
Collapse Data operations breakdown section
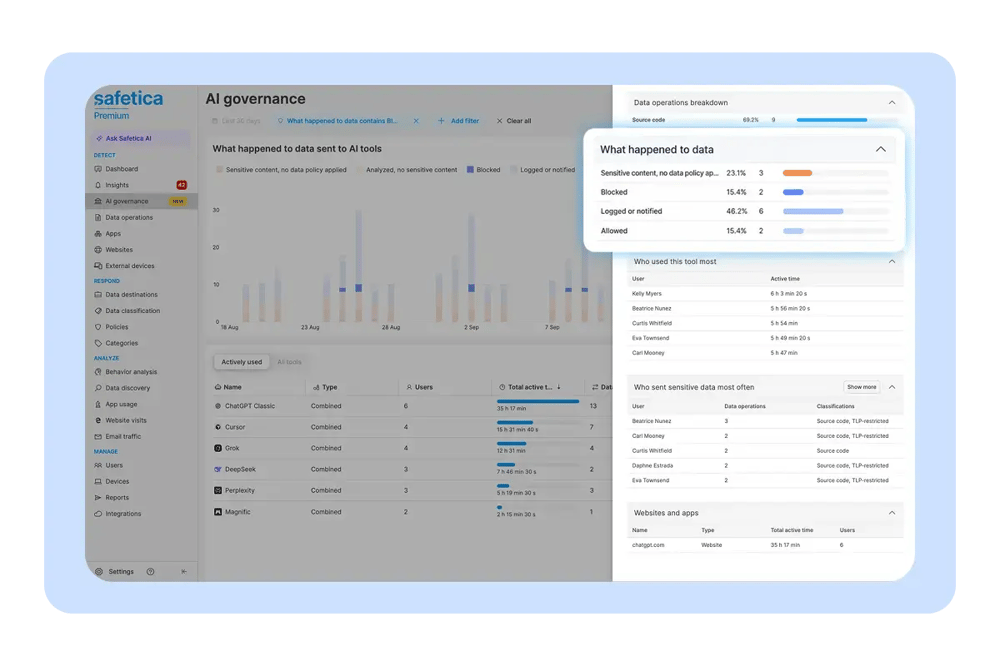(x=892, y=103)
